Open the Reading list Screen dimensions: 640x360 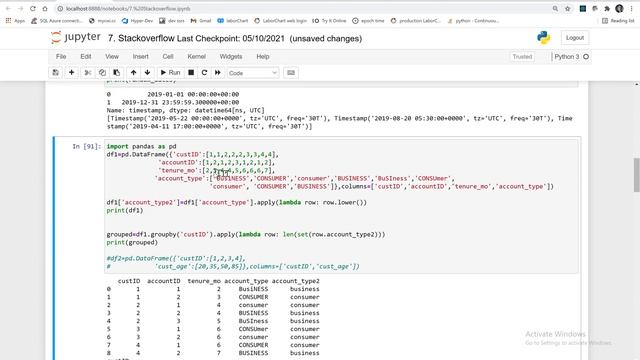(x=618, y=20)
